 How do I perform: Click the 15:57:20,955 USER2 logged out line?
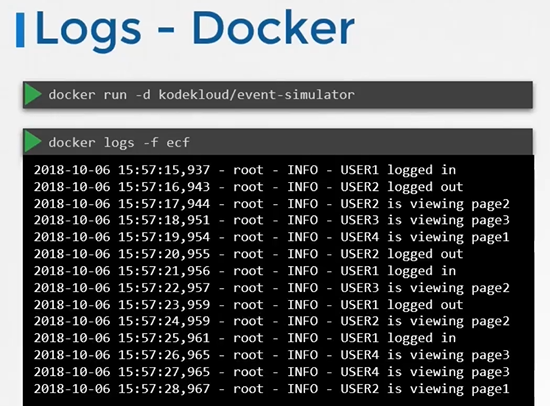(x=248, y=254)
